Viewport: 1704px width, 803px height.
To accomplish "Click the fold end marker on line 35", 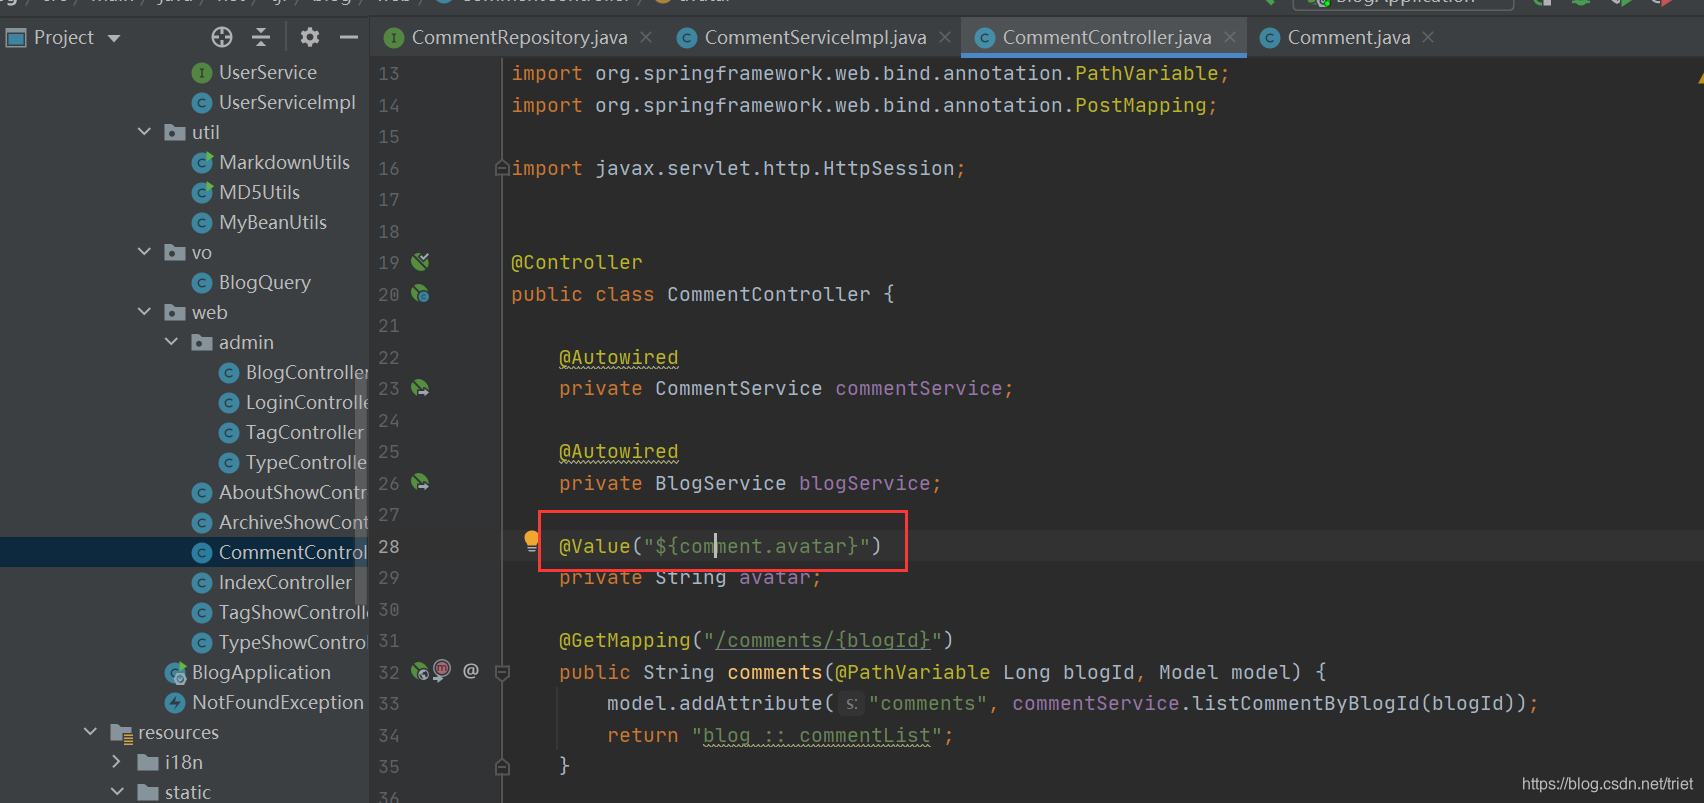I will click(x=502, y=766).
